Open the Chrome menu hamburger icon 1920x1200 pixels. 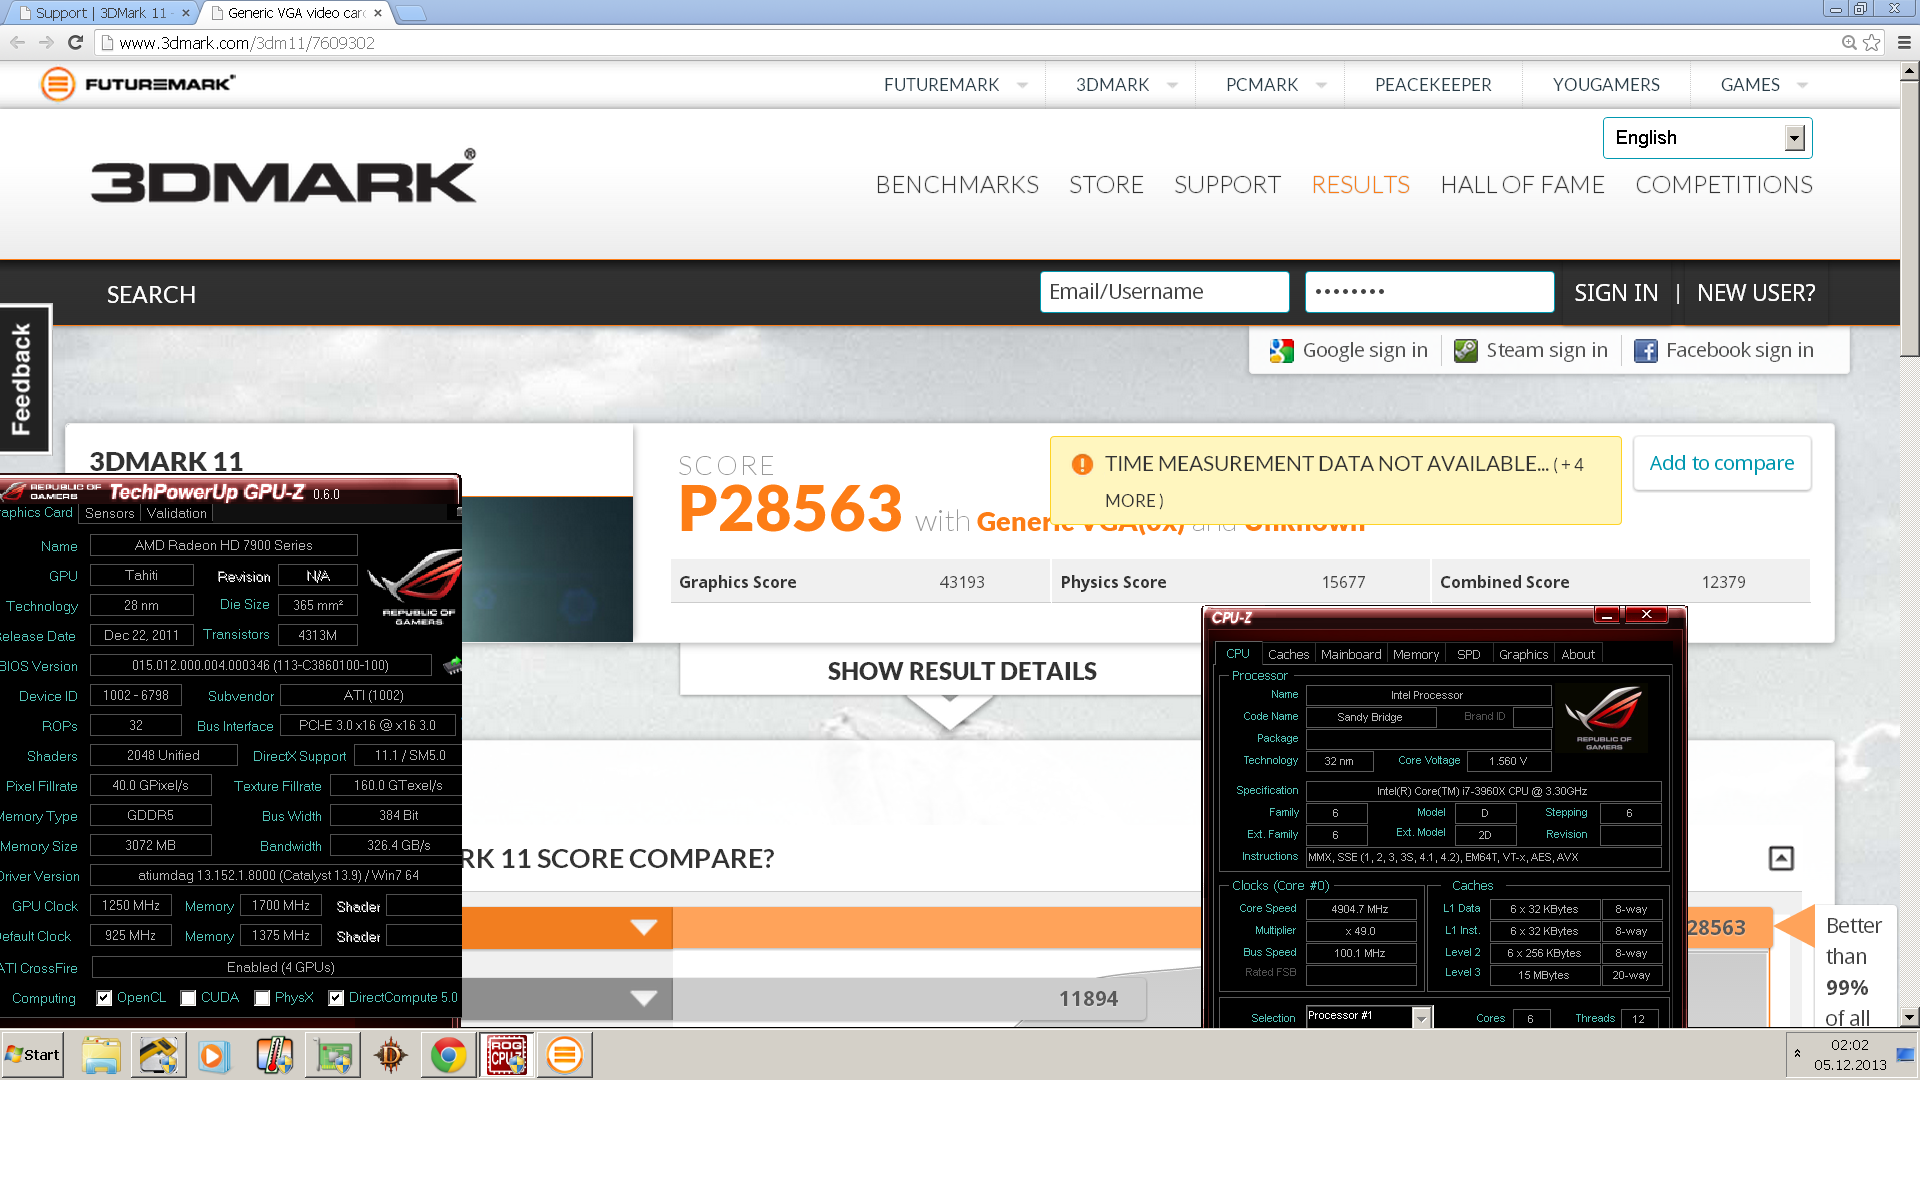1904,42
